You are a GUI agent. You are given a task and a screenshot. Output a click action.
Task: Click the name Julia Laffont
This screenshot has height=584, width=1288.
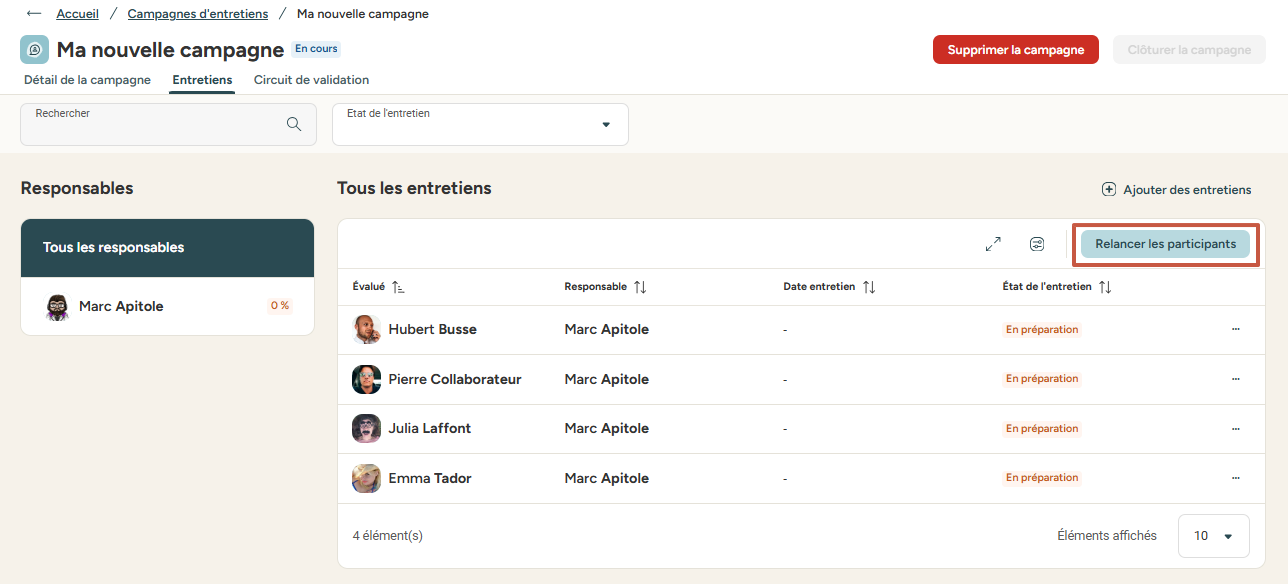[x=429, y=428]
